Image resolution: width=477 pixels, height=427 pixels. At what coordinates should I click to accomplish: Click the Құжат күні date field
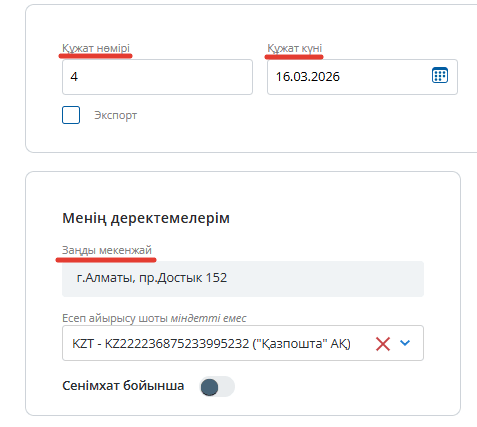tap(362, 77)
